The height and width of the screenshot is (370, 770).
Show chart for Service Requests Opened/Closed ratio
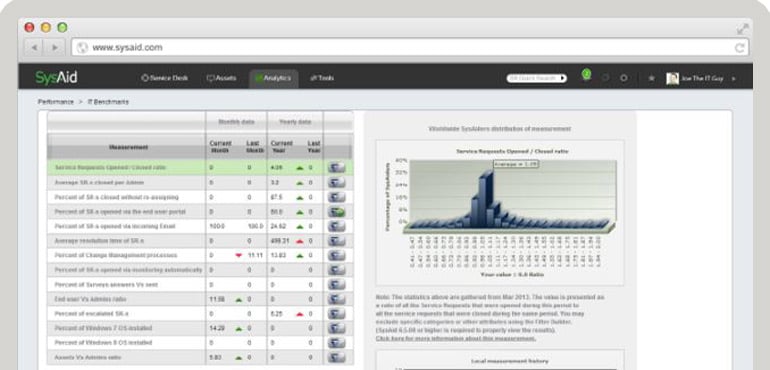pyautogui.click(x=336, y=168)
